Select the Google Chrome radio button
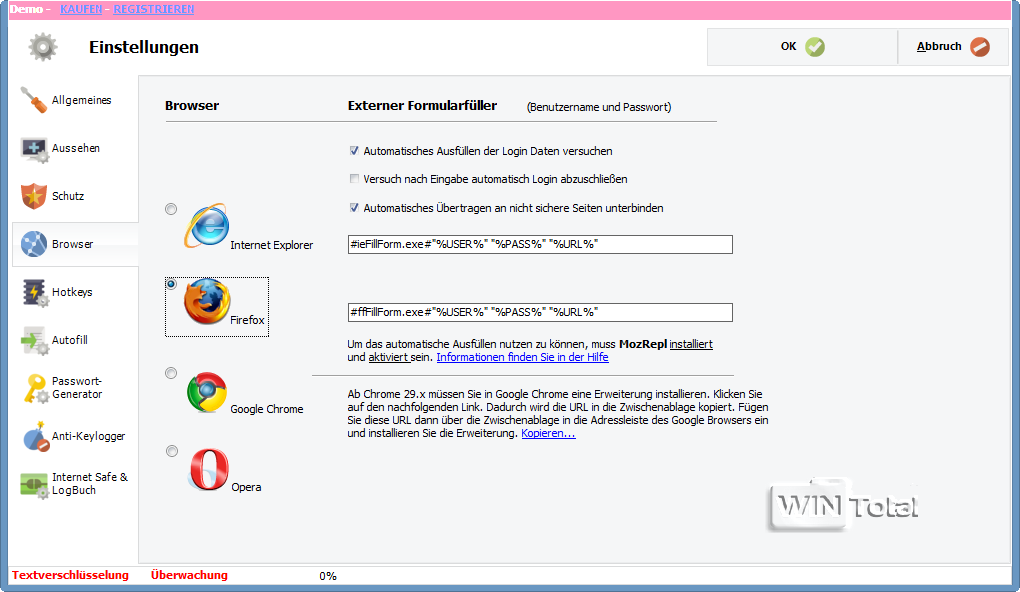This screenshot has width=1020, height=592. (x=171, y=373)
